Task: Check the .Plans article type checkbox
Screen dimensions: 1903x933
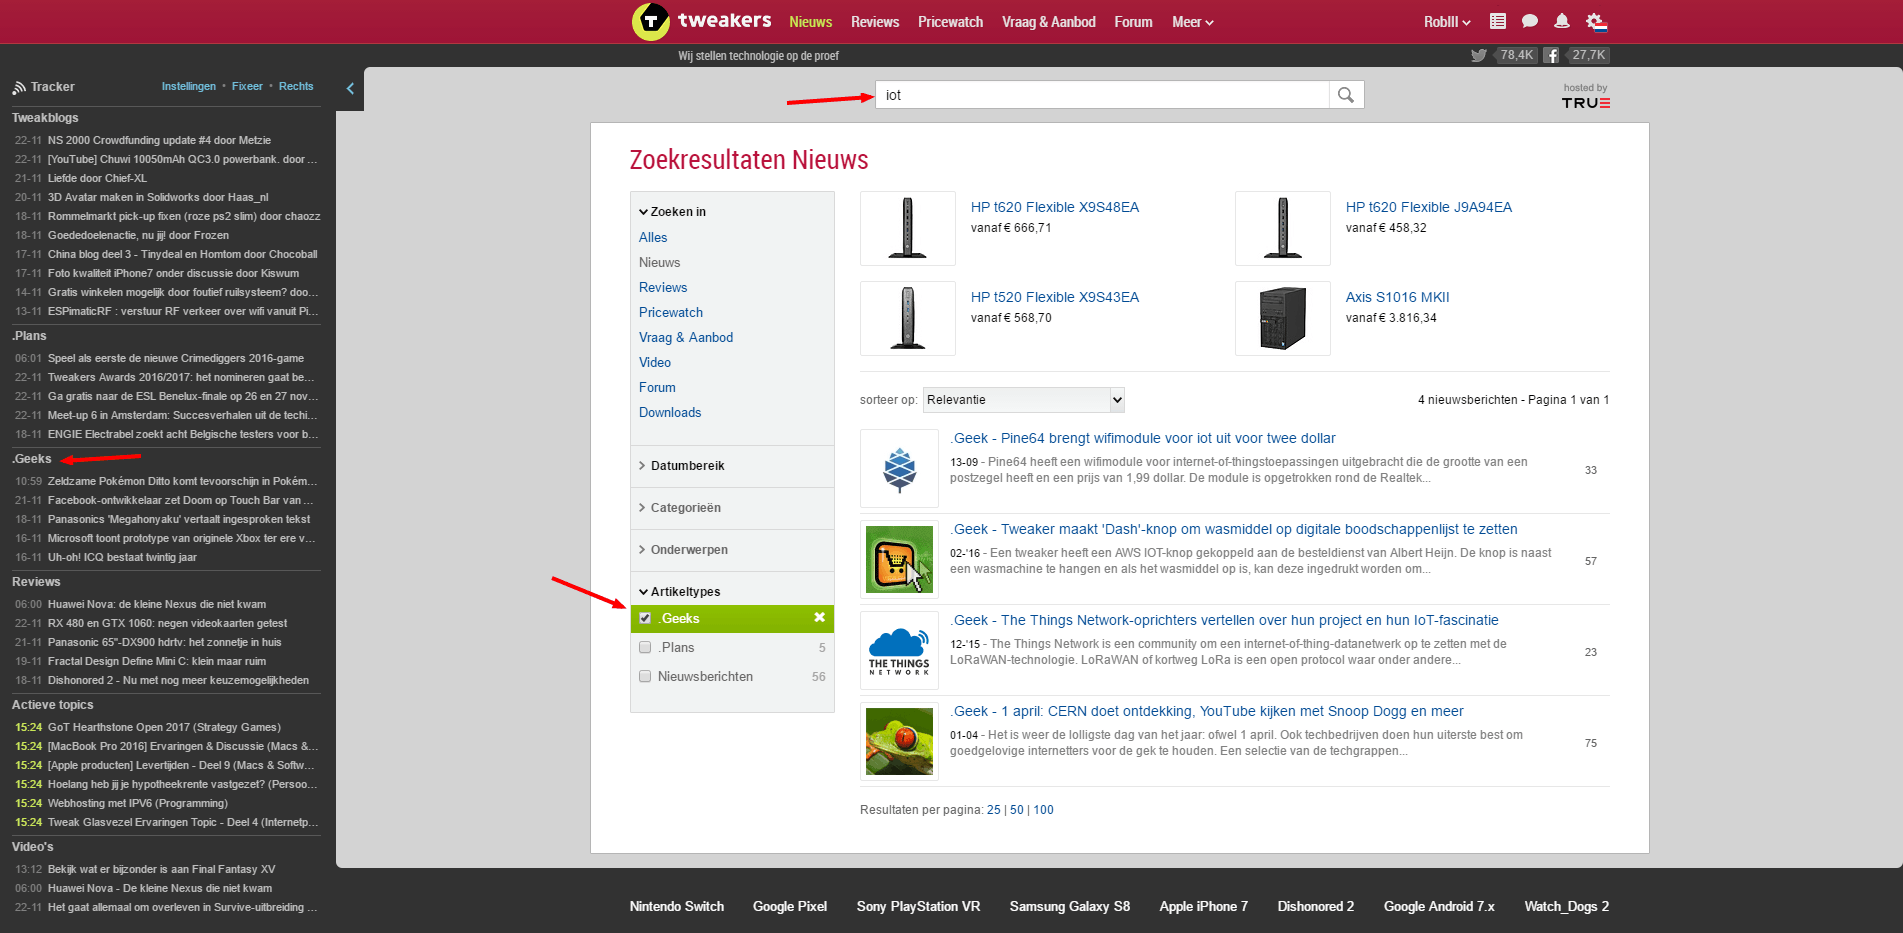Action: [x=645, y=647]
